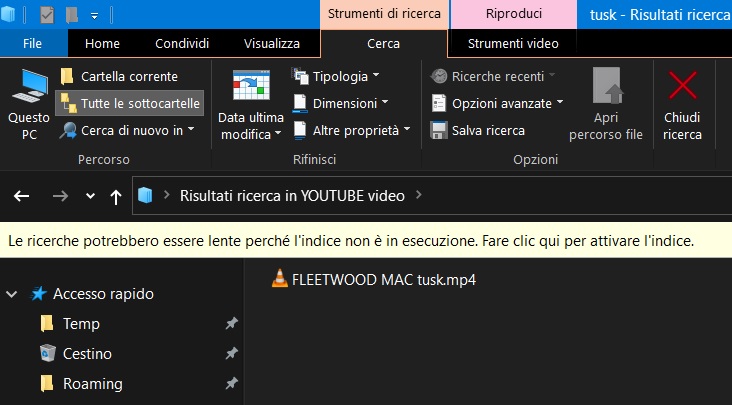Select Accesso rapido in navigation pane
Image resolution: width=732 pixels, height=405 pixels.
click(103, 294)
